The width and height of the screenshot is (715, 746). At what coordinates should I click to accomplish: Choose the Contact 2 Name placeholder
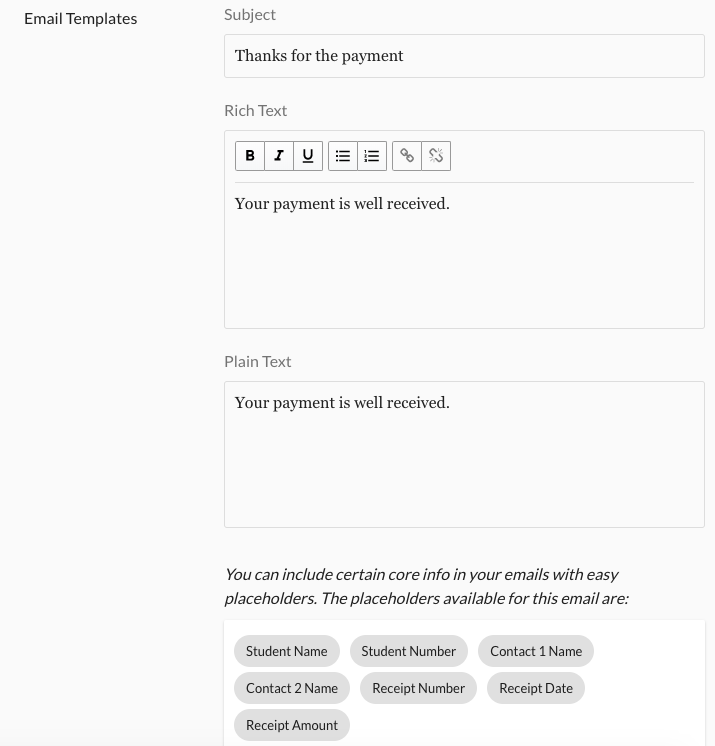(292, 688)
